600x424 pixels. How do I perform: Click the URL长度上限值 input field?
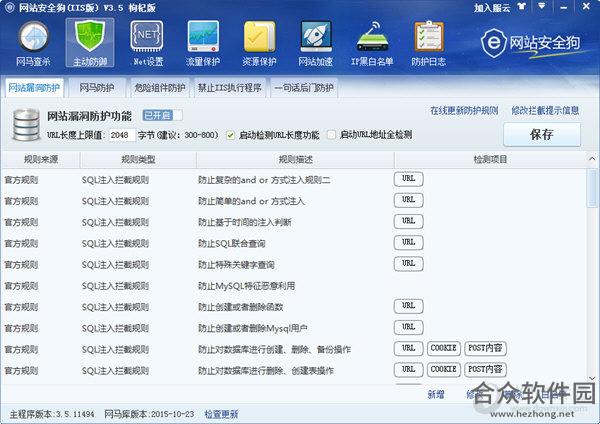[x=122, y=135]
